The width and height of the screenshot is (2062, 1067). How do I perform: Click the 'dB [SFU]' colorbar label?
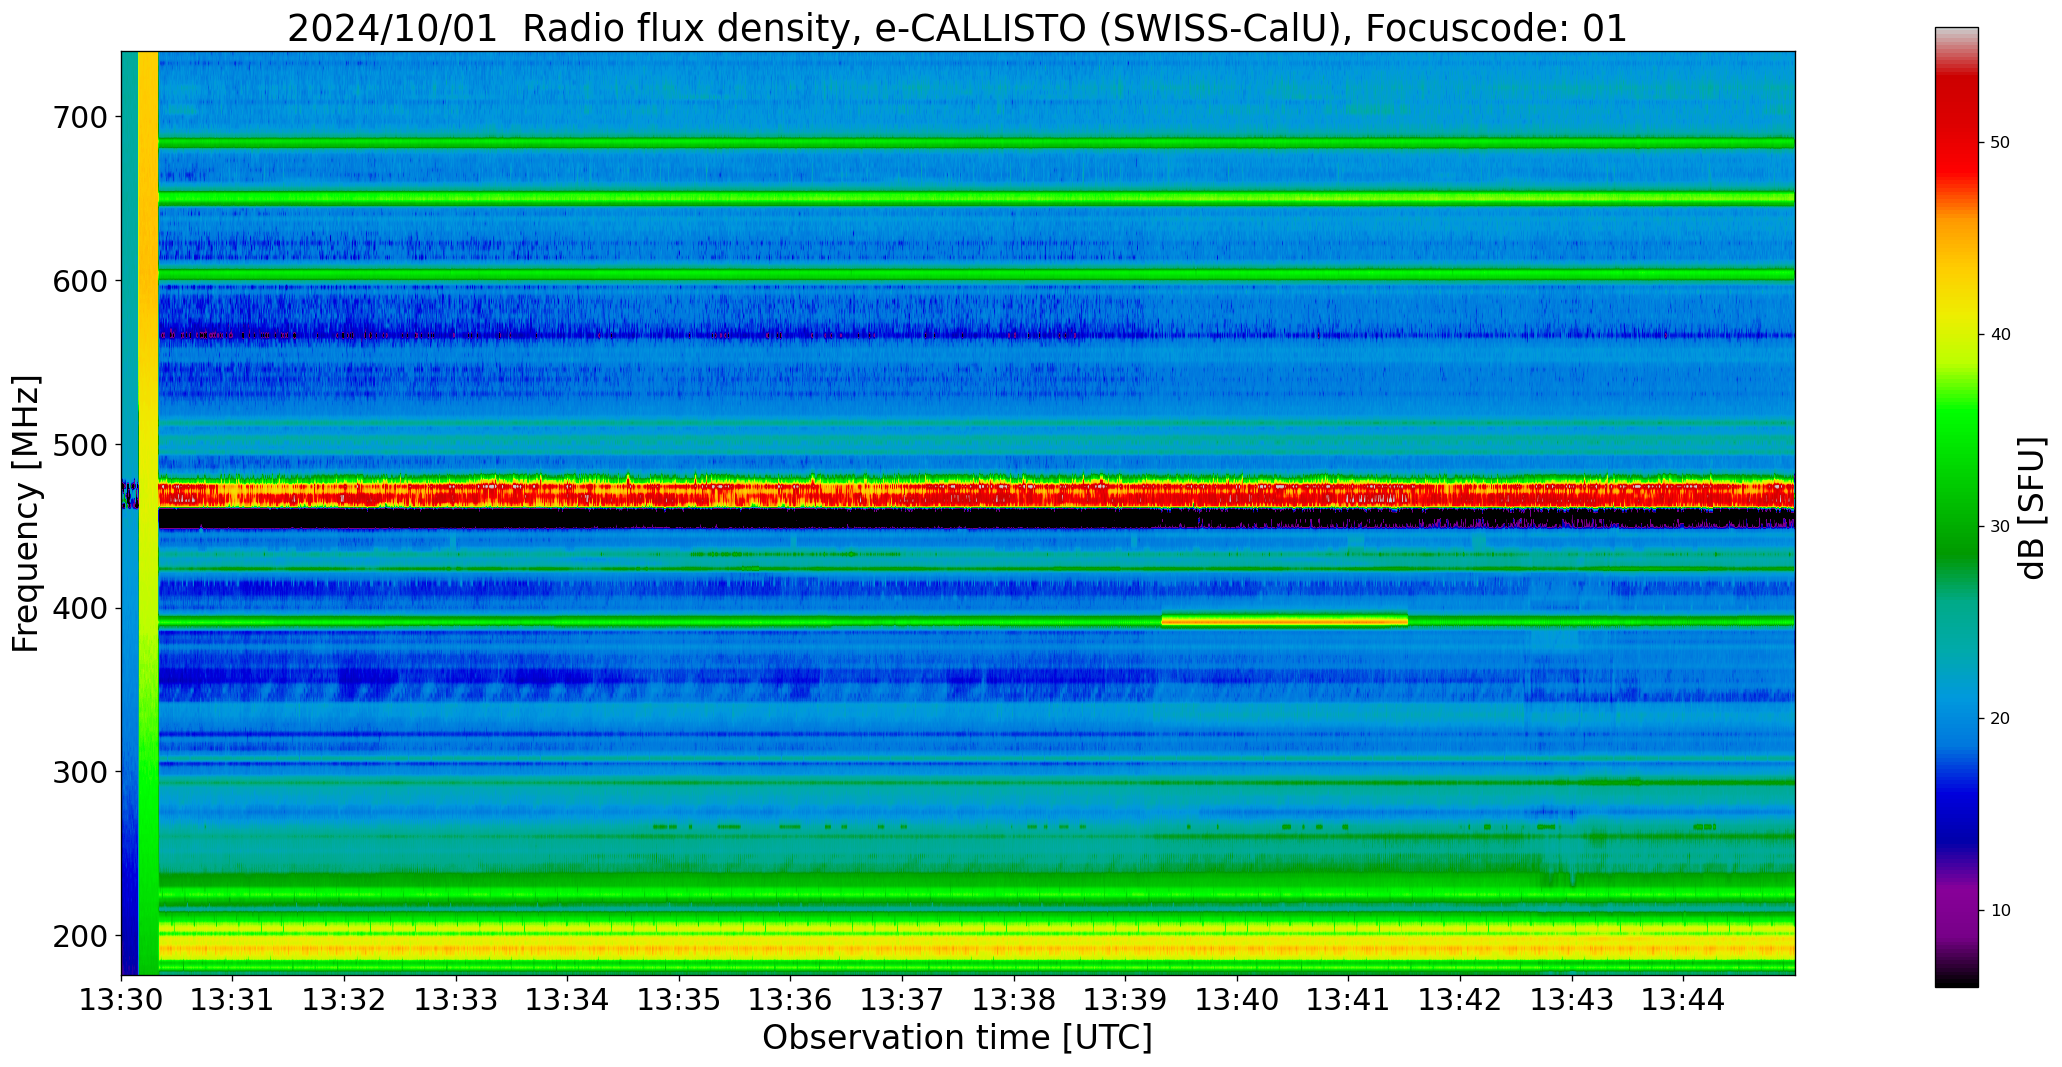click(2032, 508)
